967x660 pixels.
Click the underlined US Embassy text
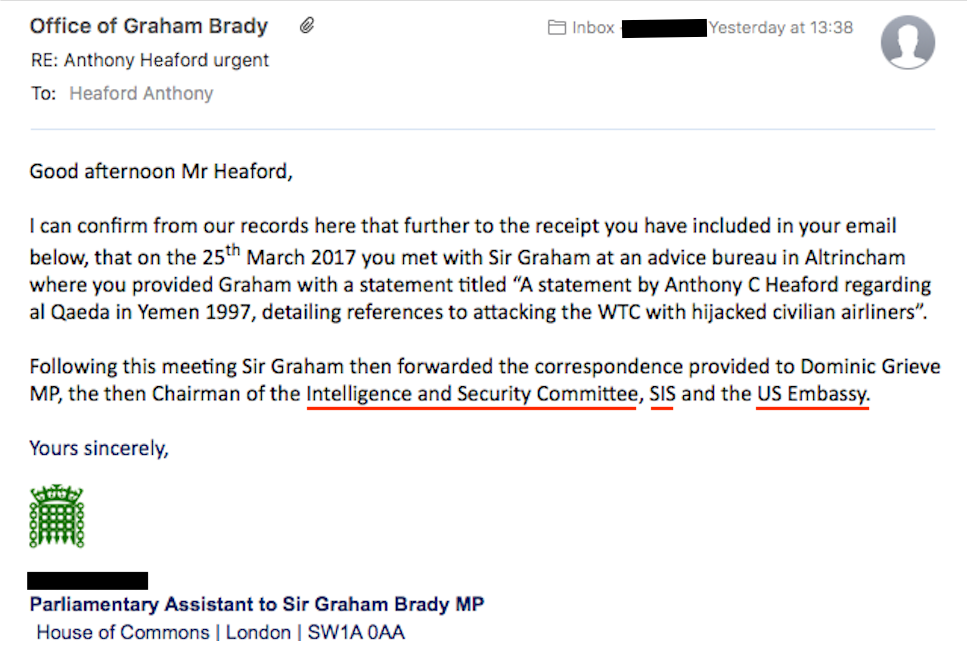pos(812,393)
